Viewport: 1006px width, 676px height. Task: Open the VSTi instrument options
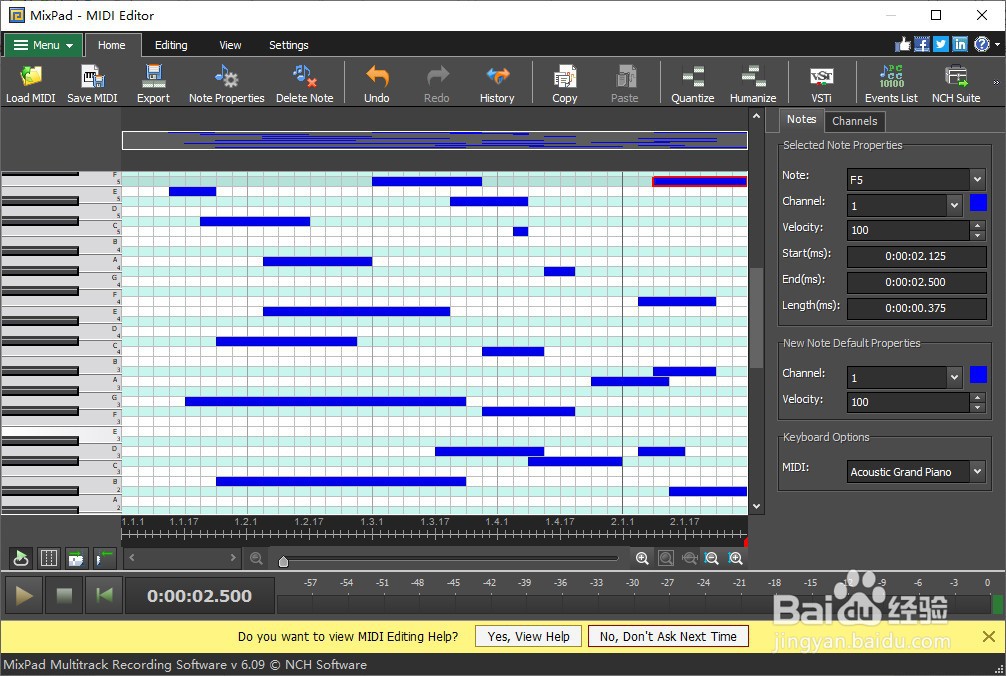pos(821,83)
